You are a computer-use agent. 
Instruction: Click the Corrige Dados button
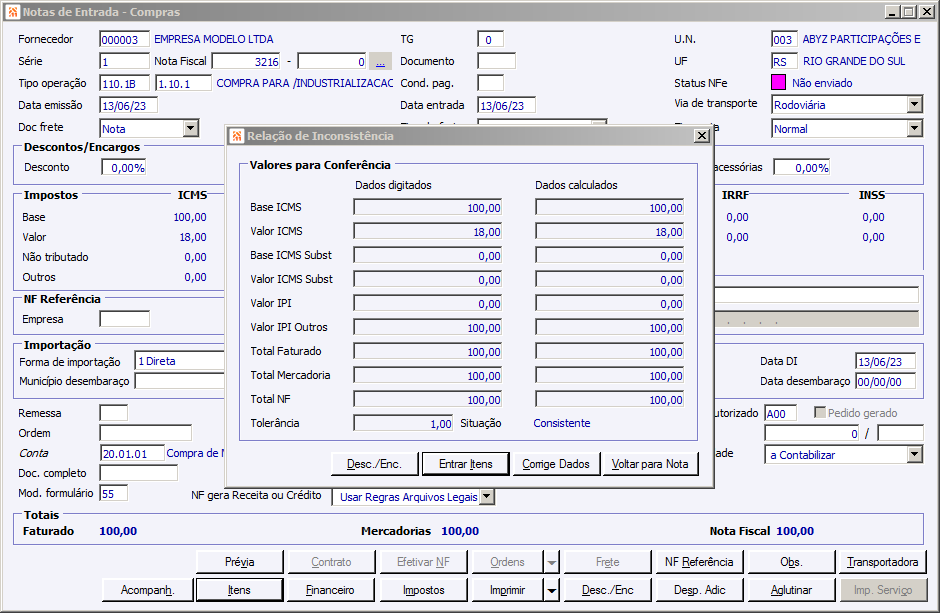(x=556, y=464)
